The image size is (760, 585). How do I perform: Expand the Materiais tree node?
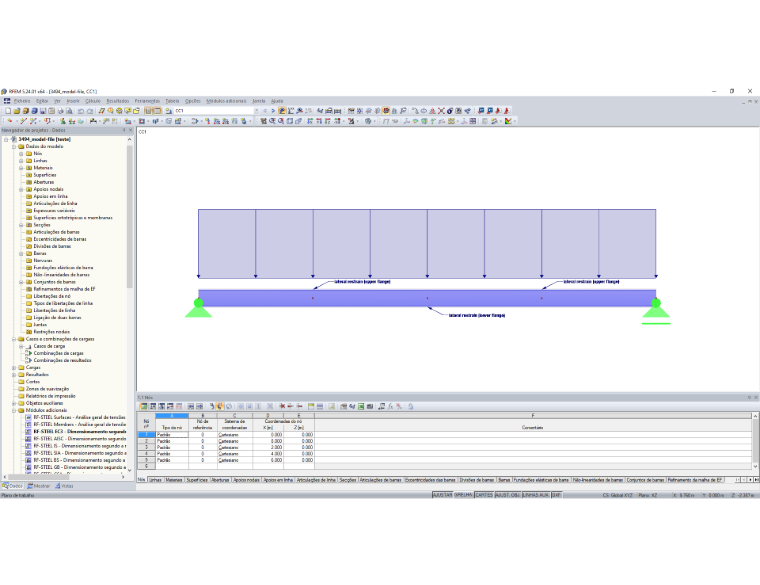point(21,168)
